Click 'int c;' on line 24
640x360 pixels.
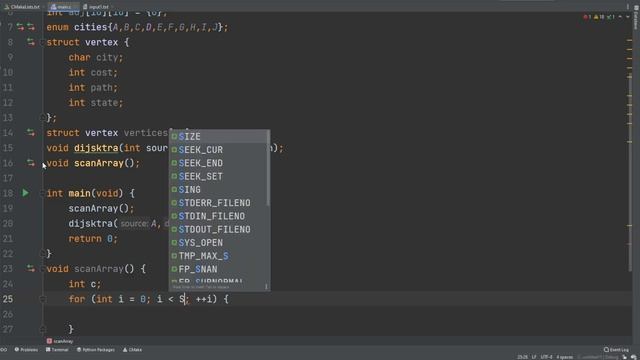(84, 284)
